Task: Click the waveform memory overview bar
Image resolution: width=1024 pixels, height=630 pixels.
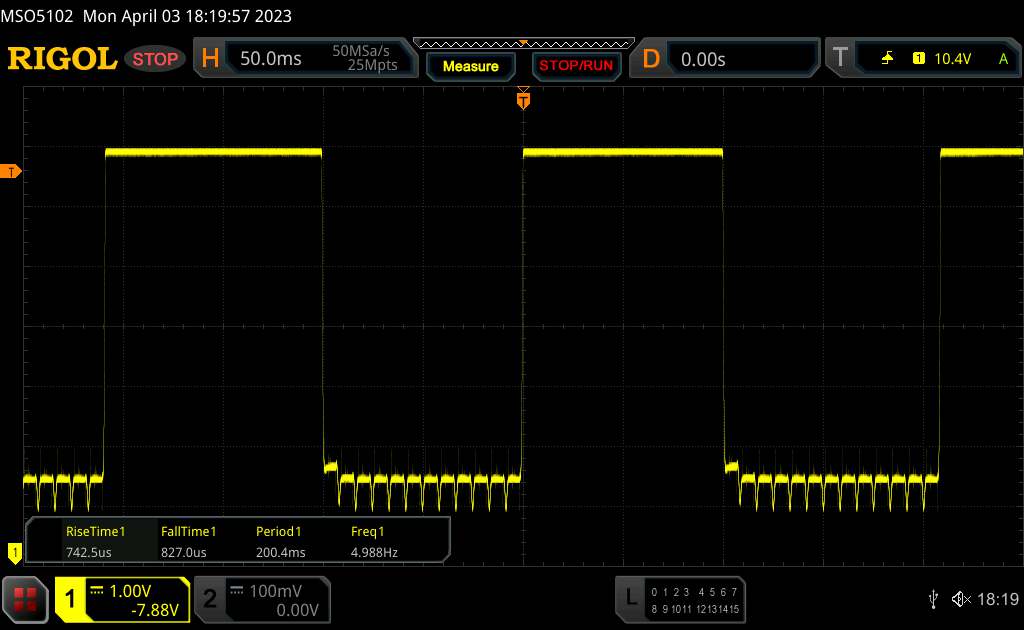Action: pyautogui.click(x=524, y=44)
